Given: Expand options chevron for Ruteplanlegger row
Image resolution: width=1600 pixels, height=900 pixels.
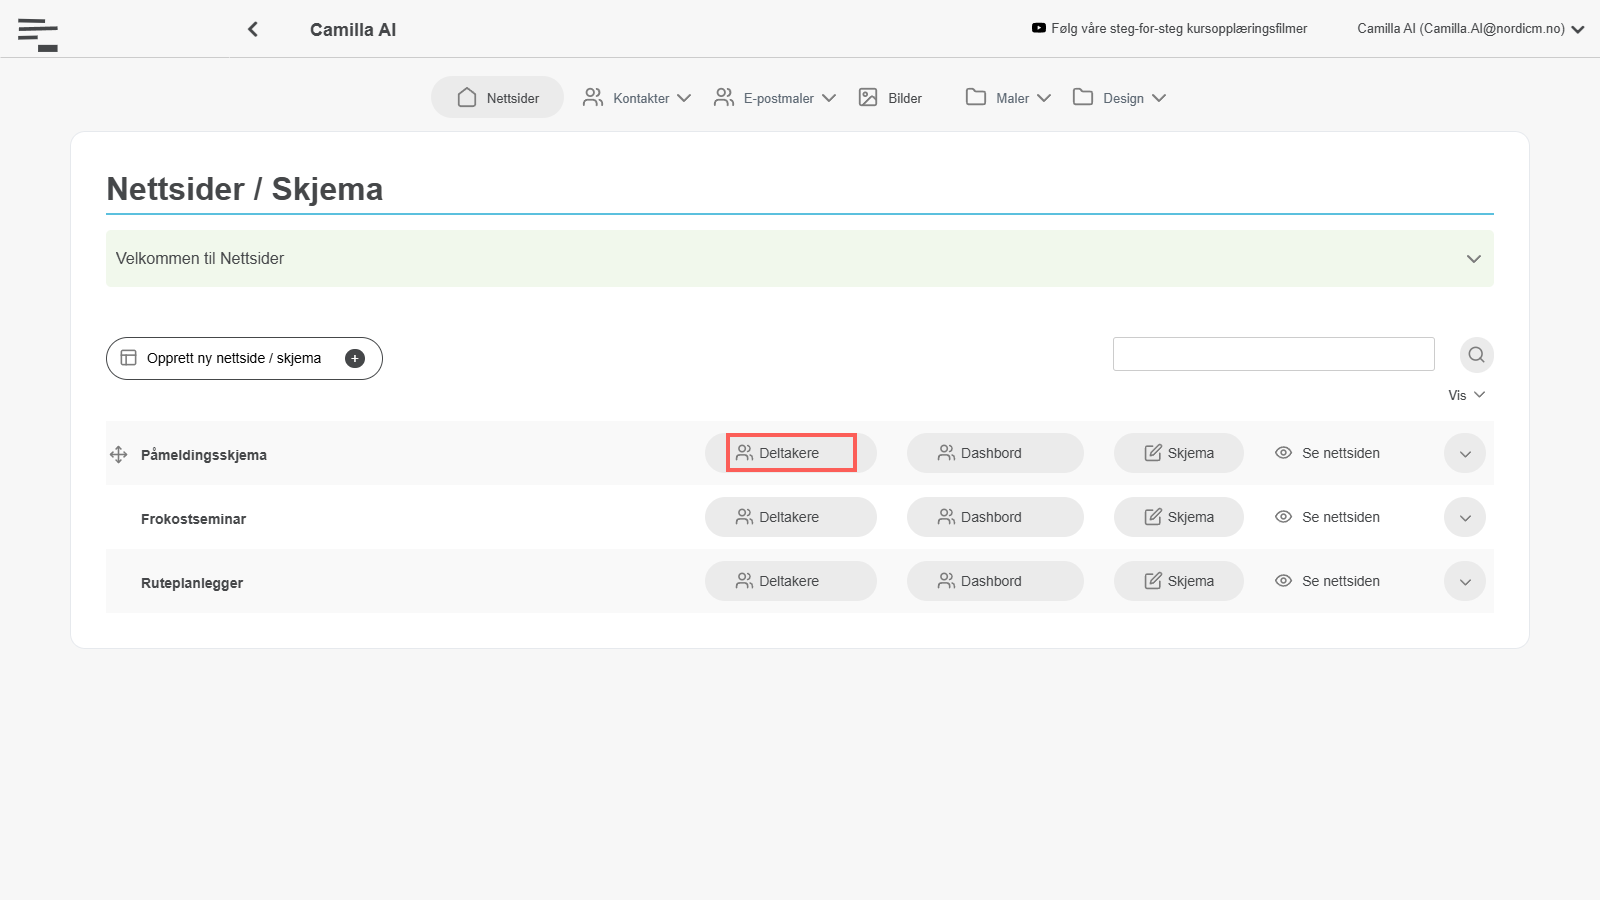Looking at the screenshot, I should coord(1465,582).
